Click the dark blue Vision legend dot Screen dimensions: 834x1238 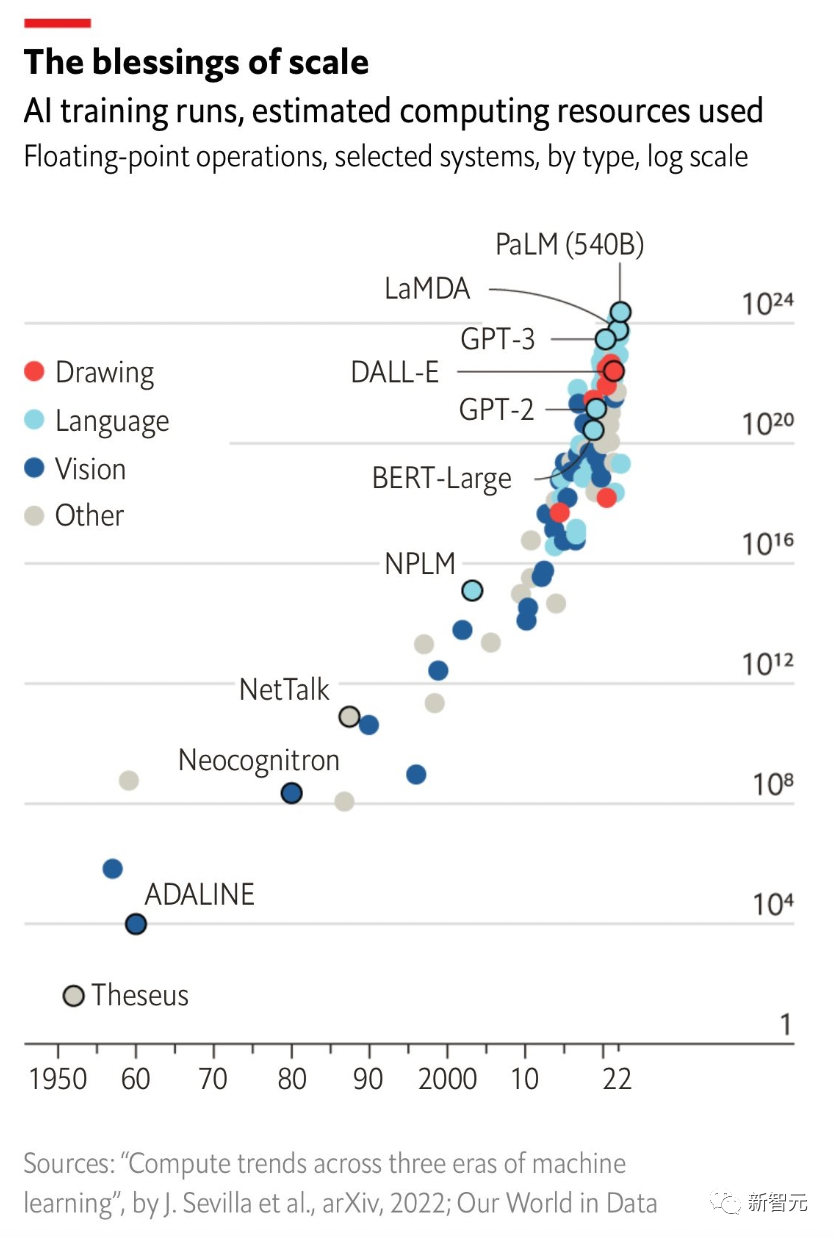click(x=35, y=468)
